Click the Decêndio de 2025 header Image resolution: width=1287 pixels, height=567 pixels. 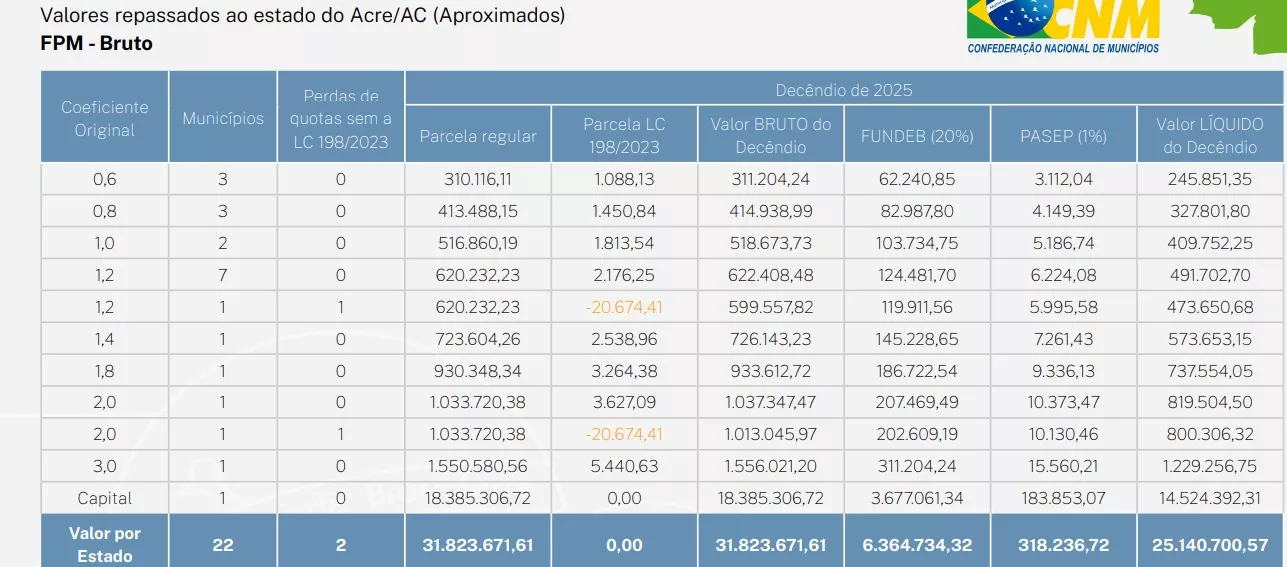point(844,89)
